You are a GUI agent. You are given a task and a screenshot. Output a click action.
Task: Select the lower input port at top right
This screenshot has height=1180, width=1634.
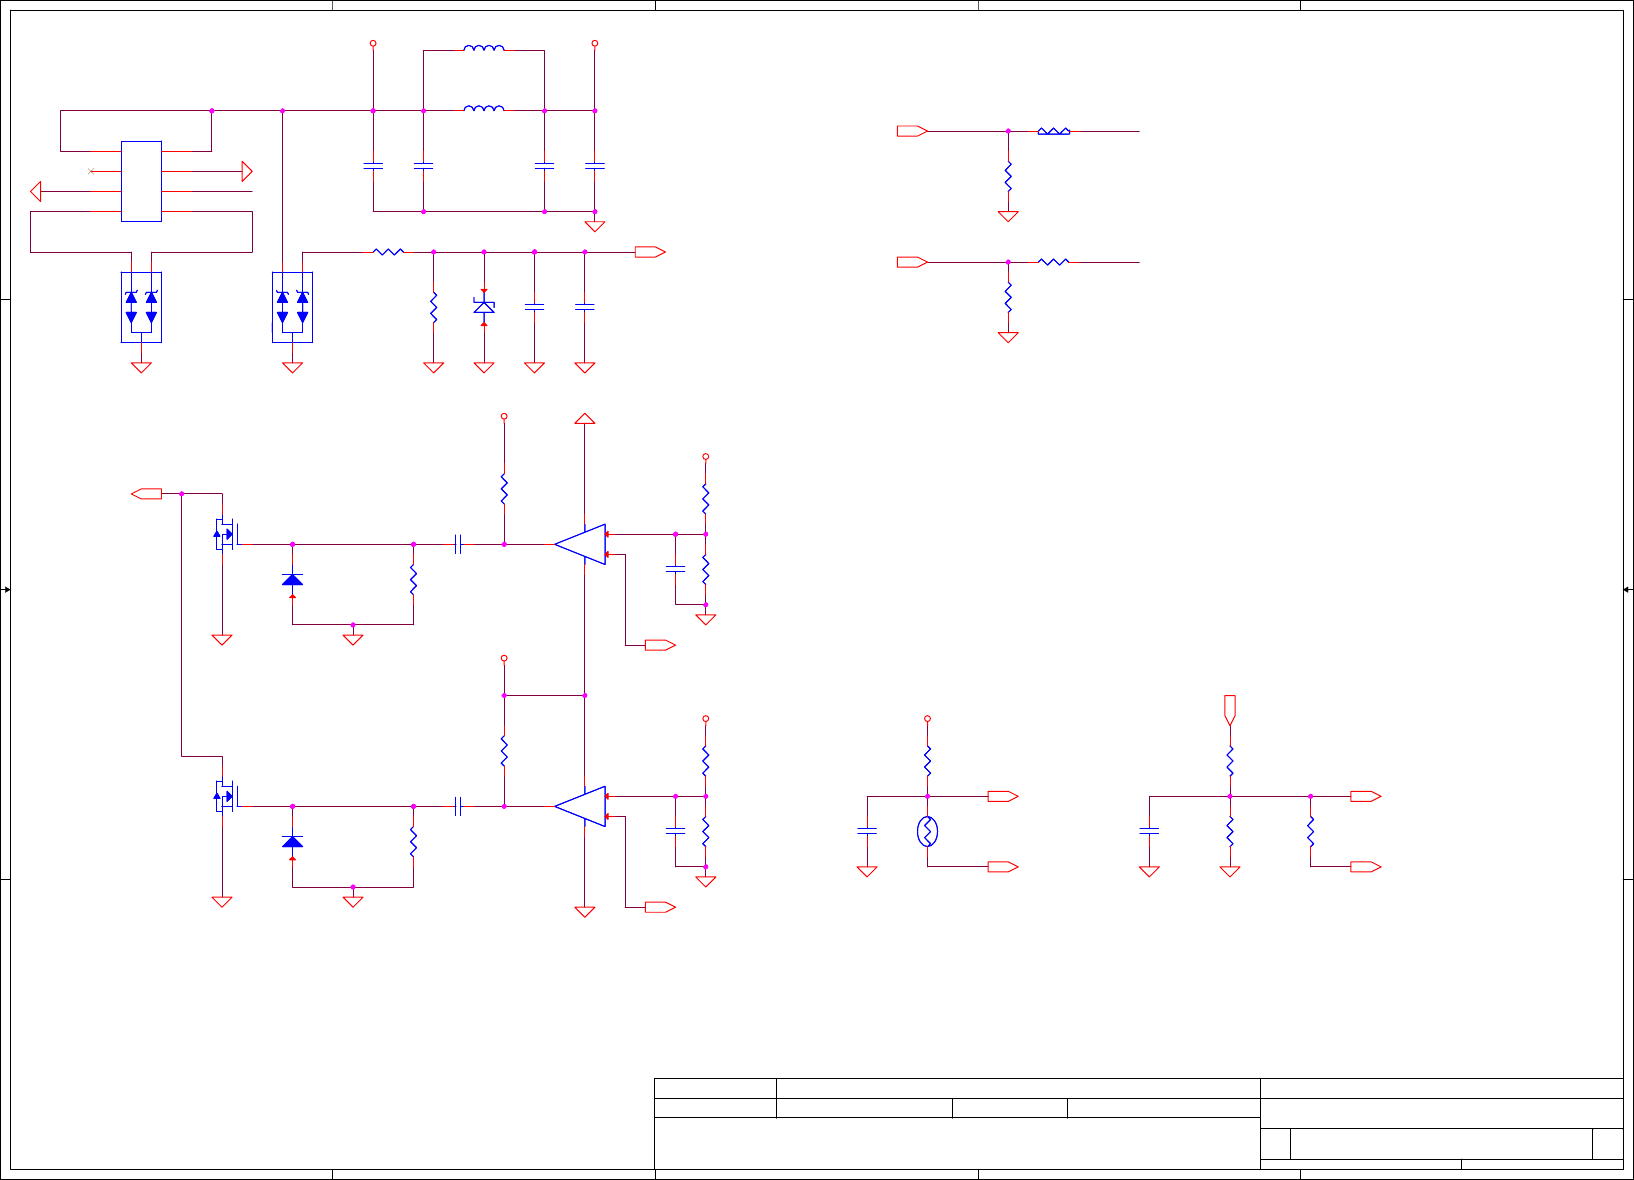pyautogui.click(x=912, y=262)
